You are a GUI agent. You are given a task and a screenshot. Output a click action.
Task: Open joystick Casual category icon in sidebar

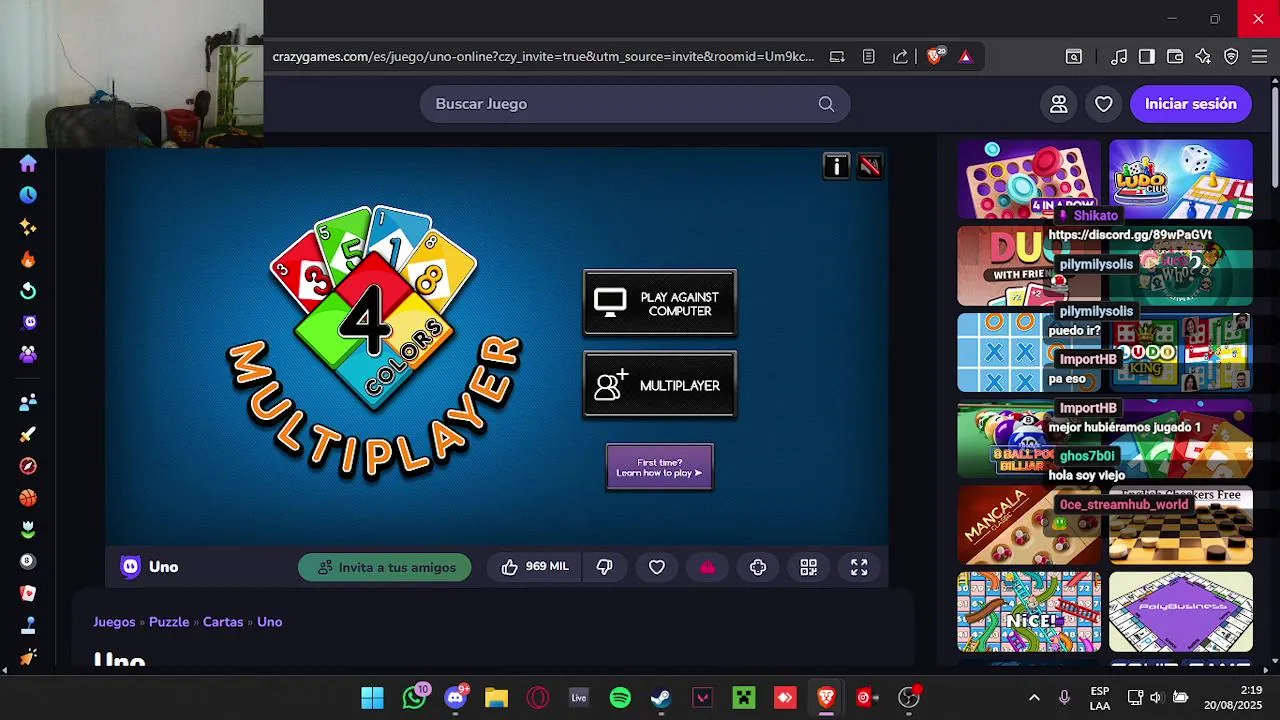pos(28,625)
